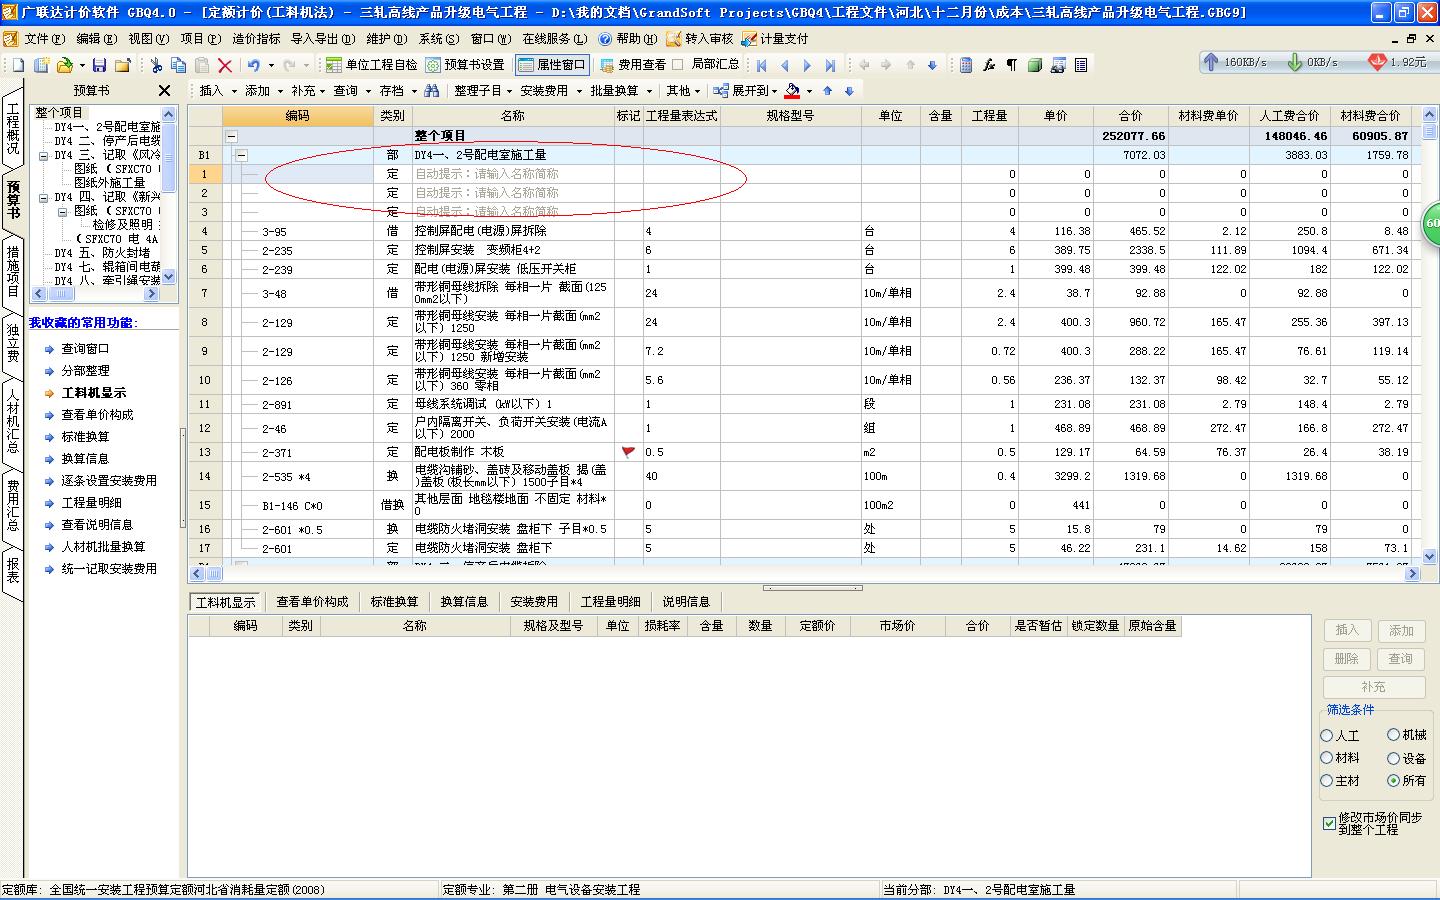Click the 计量支付 toolbar icon
The width and height of the screenshot is (1440, 900).
(775, 38)
